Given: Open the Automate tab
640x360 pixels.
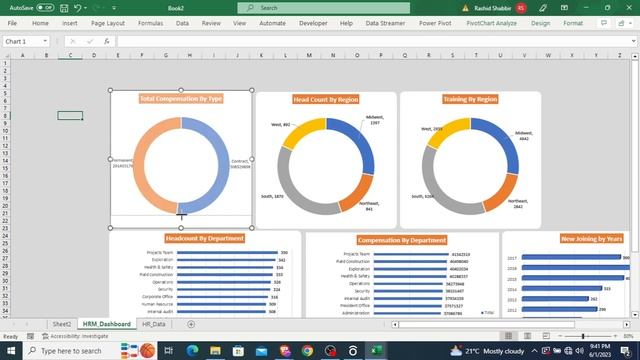Looking at the screenshot, I should coord(272,23).
